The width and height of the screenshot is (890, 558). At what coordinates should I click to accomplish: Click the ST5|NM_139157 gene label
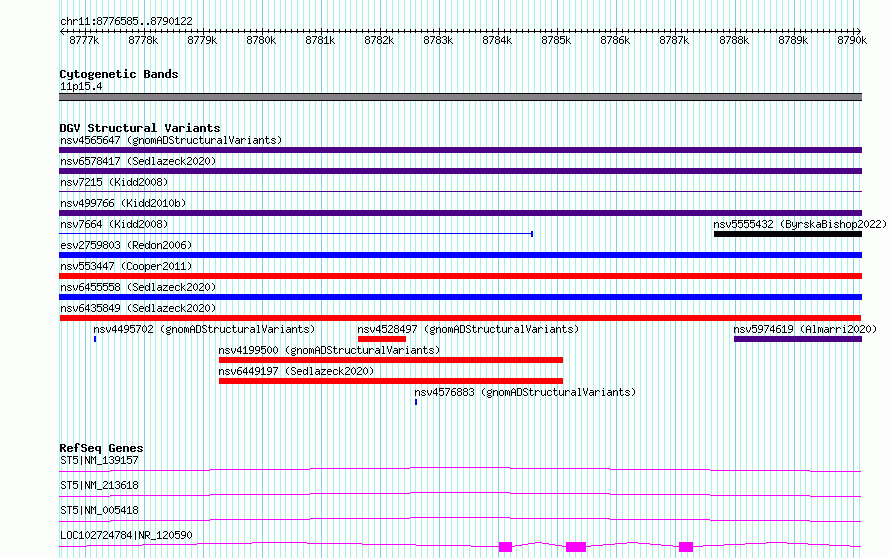pyautogui.click(x=99, y=460)
